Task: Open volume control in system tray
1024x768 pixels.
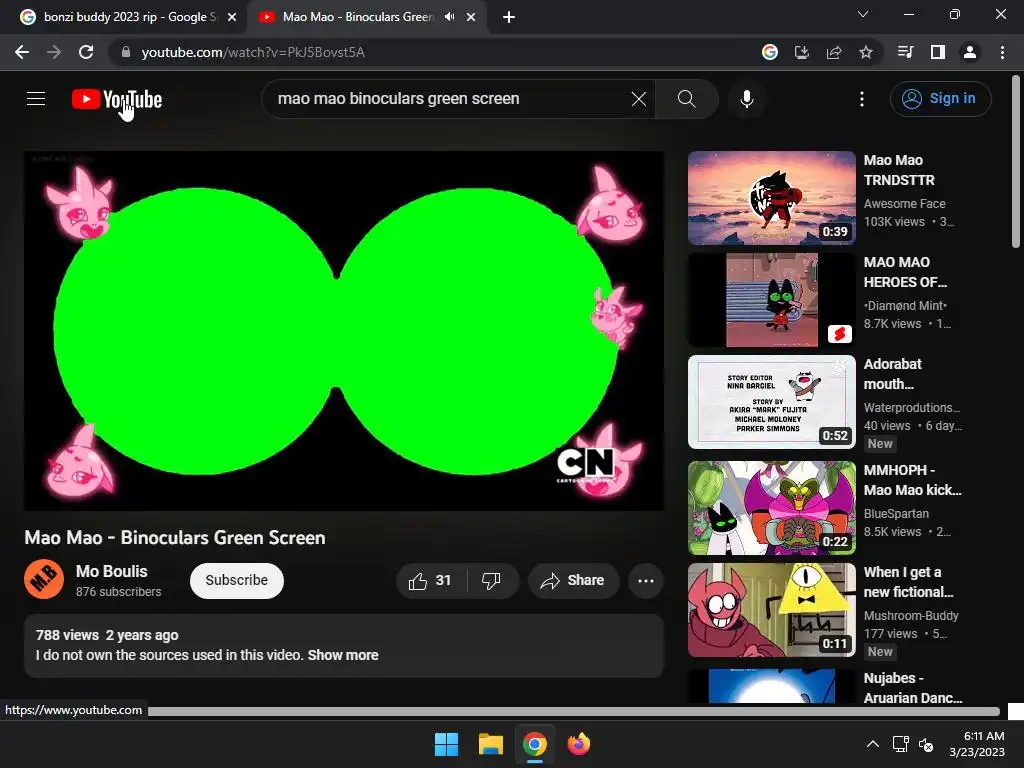Action: coord(925,744)
